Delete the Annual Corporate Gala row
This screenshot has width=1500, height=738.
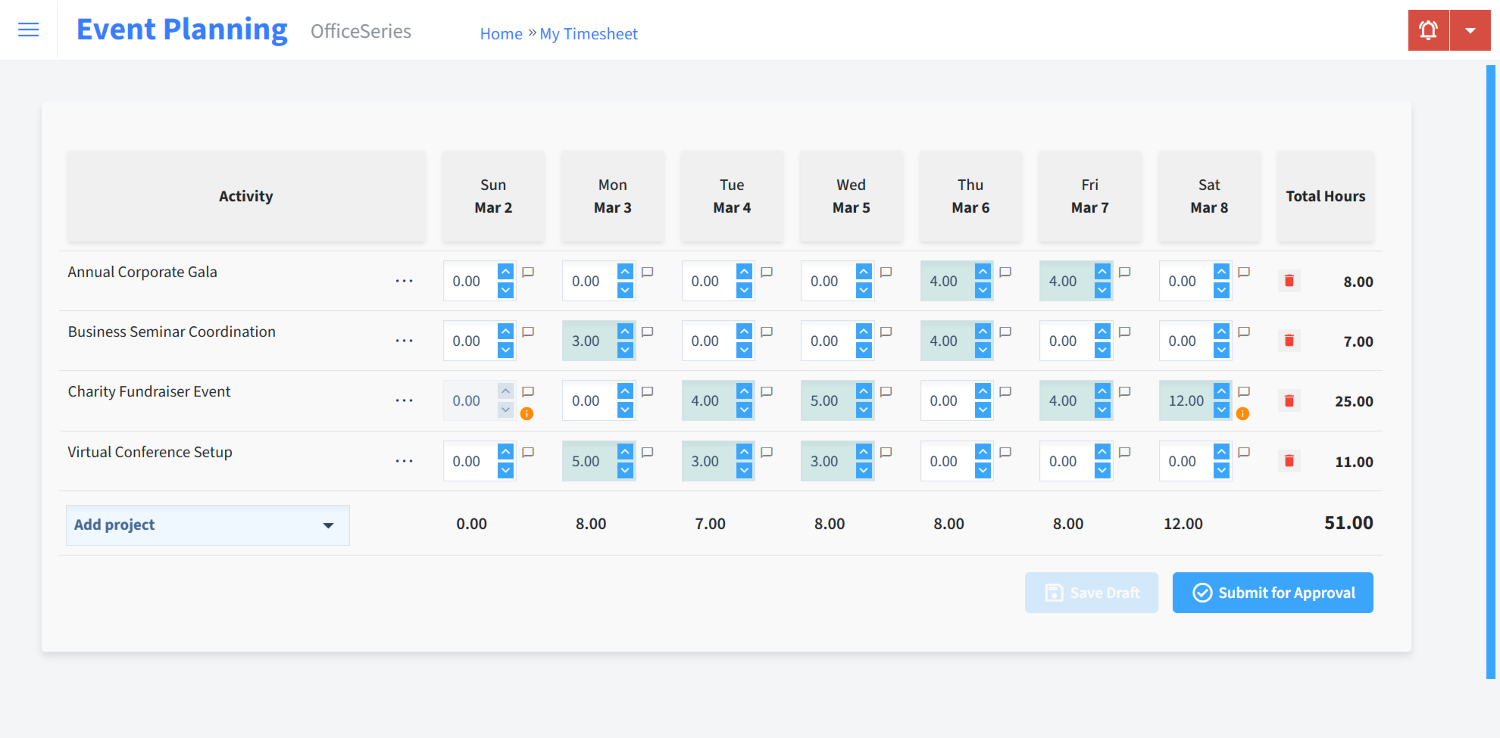click(1288, 281)
